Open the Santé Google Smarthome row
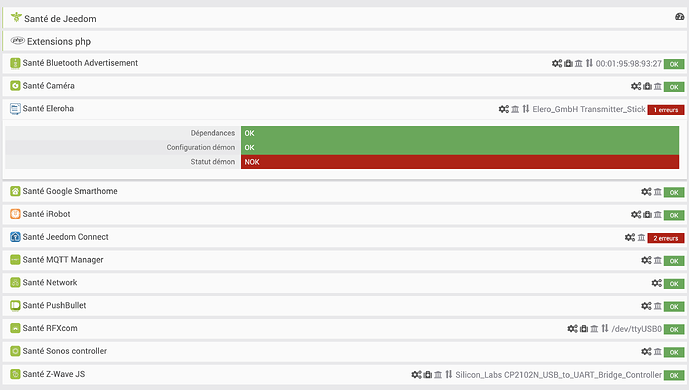 click(344, 191)
